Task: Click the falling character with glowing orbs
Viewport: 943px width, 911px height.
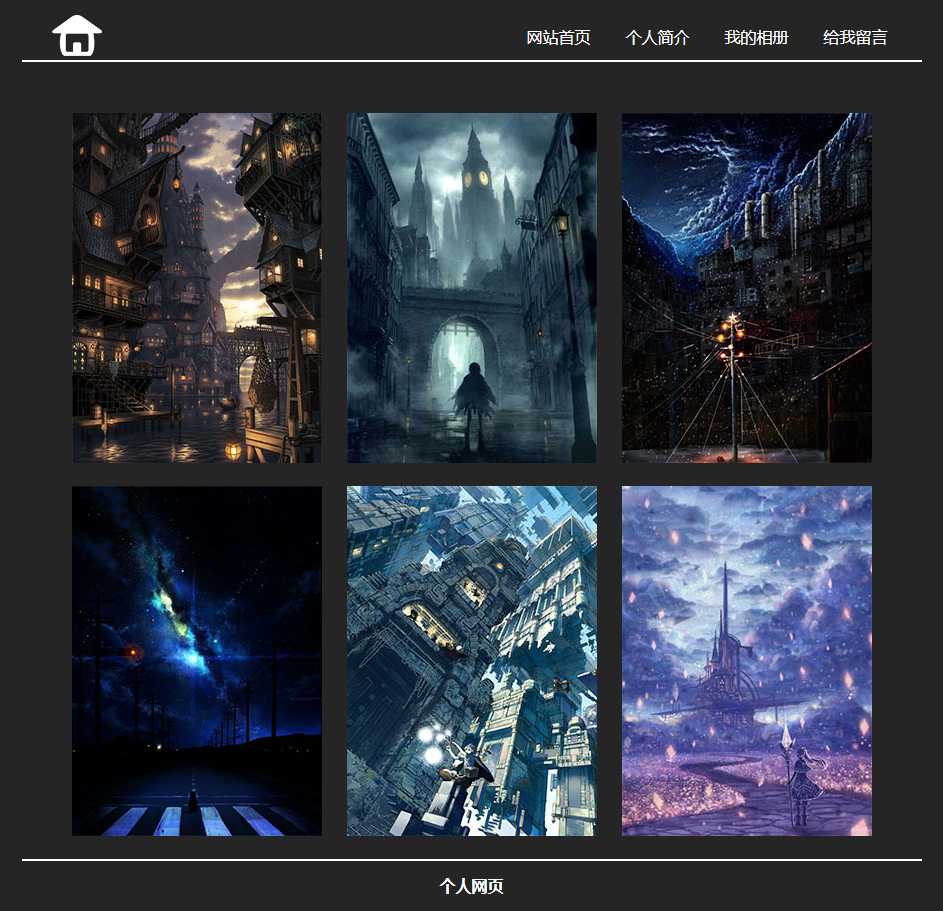Action: point(460,765)
